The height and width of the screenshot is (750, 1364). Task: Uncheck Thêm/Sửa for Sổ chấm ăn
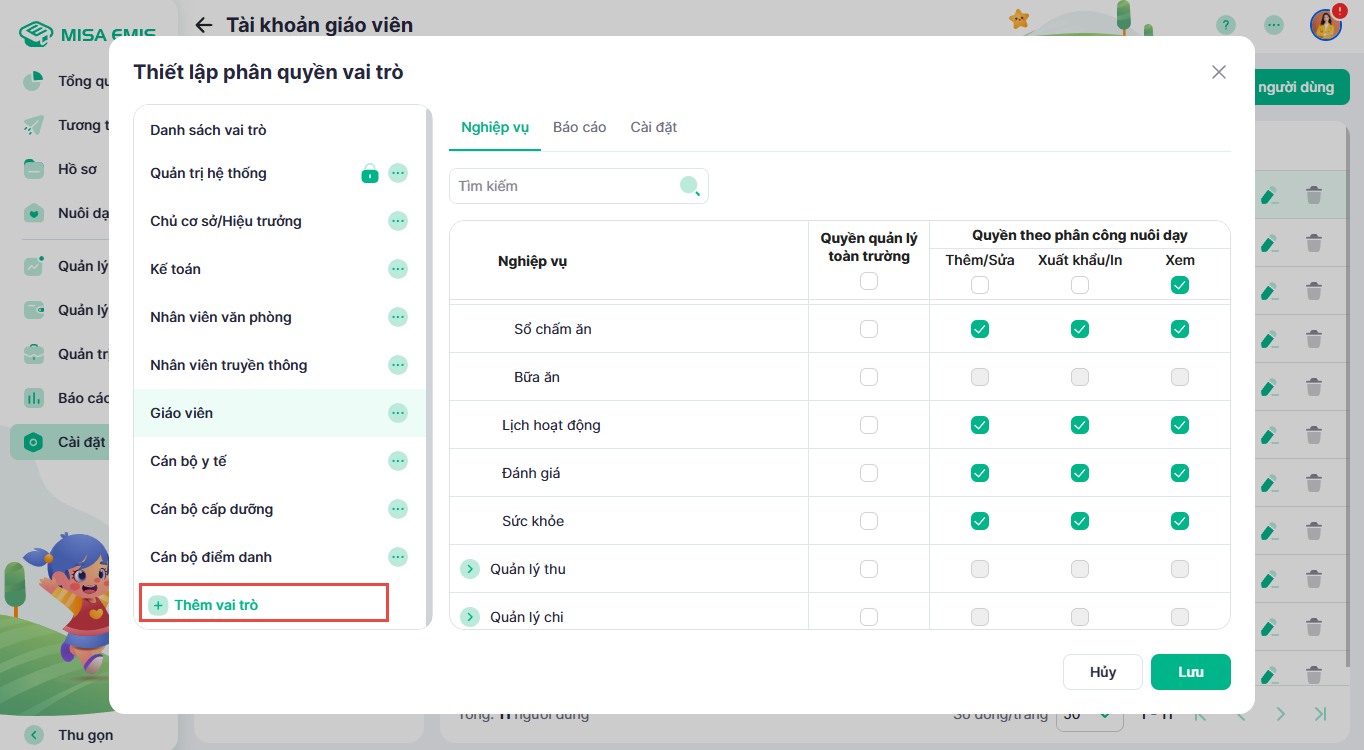(x=980, y=329)
